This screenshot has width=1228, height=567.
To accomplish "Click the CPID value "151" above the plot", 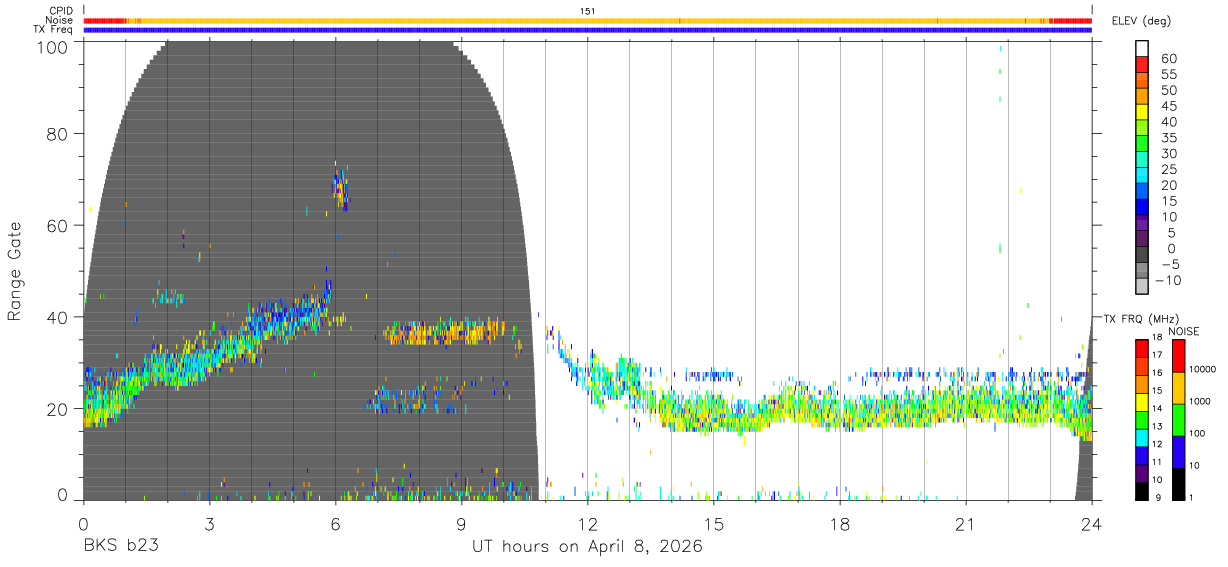I will [588, 11].
